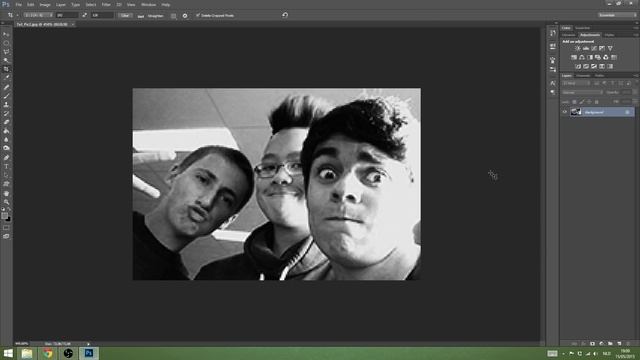Open the Essentials workspace dropdown

pyautogui.click(x=617, y=15)
